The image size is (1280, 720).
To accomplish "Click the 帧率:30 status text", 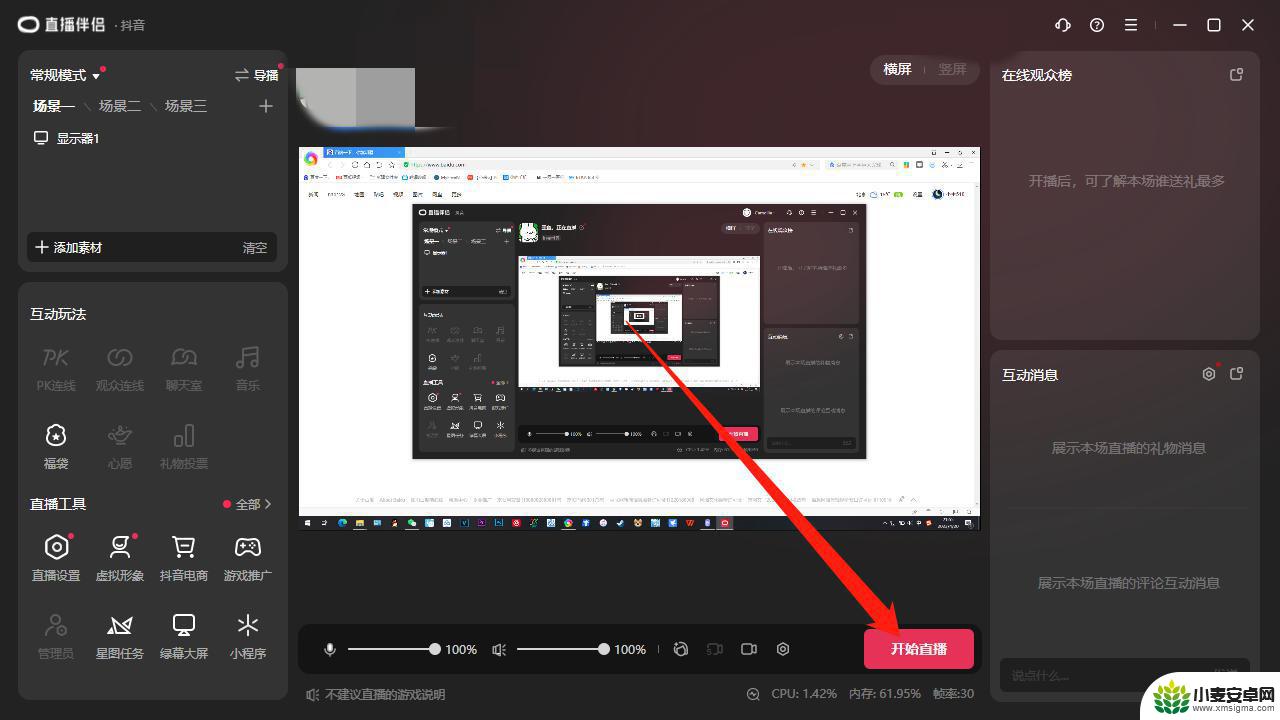I will pos(953,694).
